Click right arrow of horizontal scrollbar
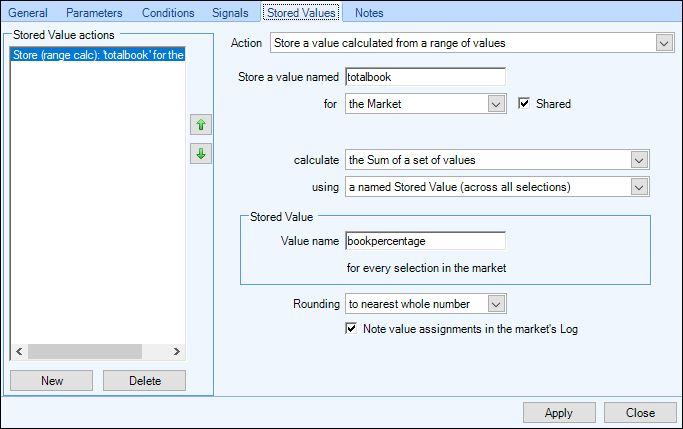 click(176, 351)
